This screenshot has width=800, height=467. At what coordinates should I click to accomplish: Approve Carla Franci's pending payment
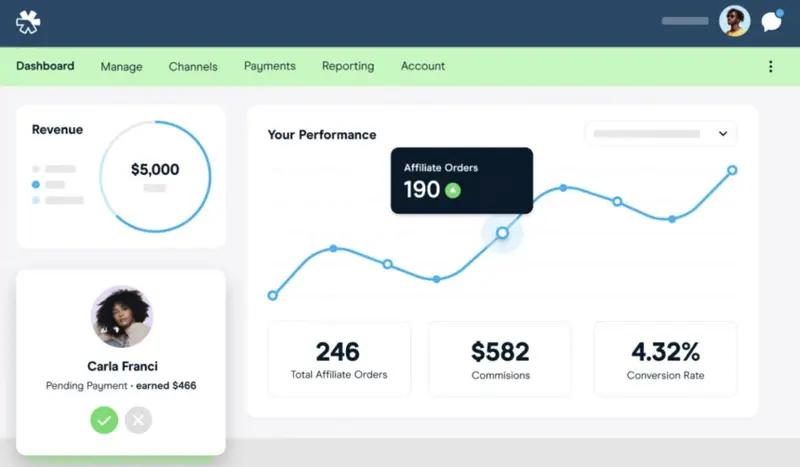pos(104,419)
